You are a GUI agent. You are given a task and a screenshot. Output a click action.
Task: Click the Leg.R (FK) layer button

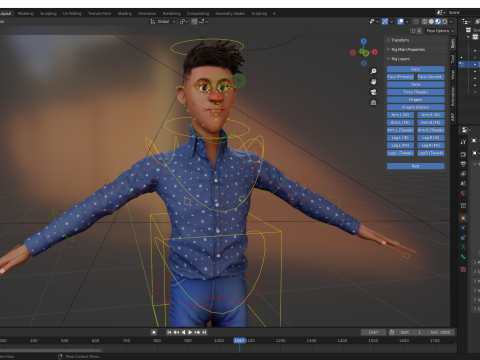[x=431, y=145]
